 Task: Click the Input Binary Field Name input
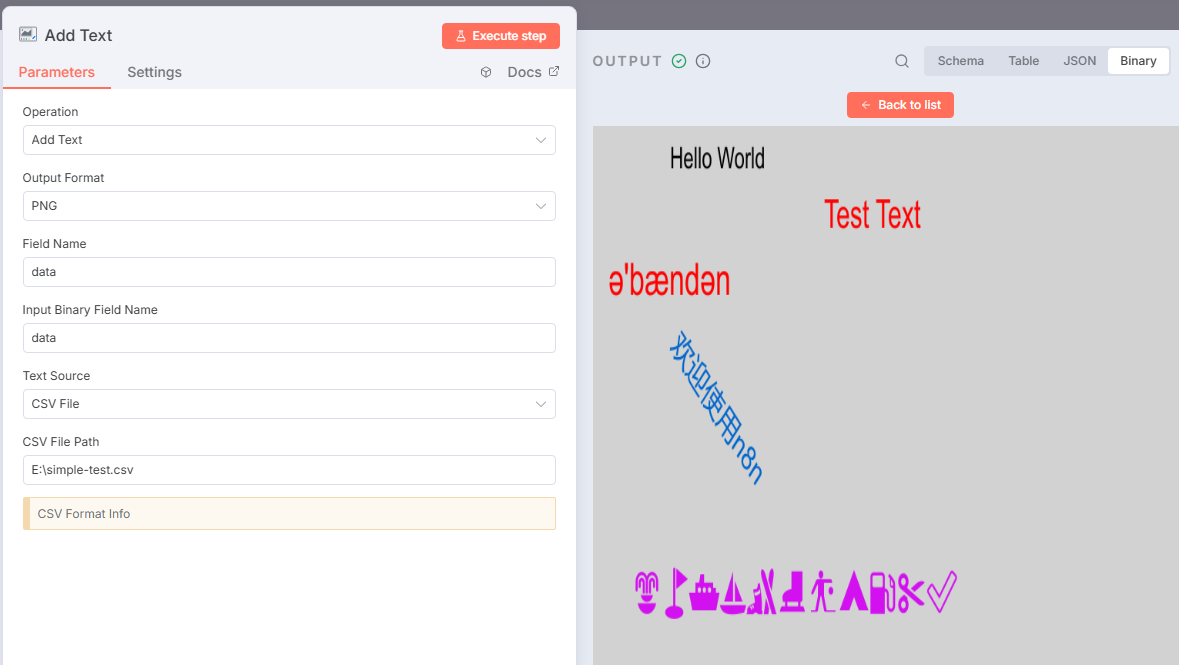pos(289,338)
